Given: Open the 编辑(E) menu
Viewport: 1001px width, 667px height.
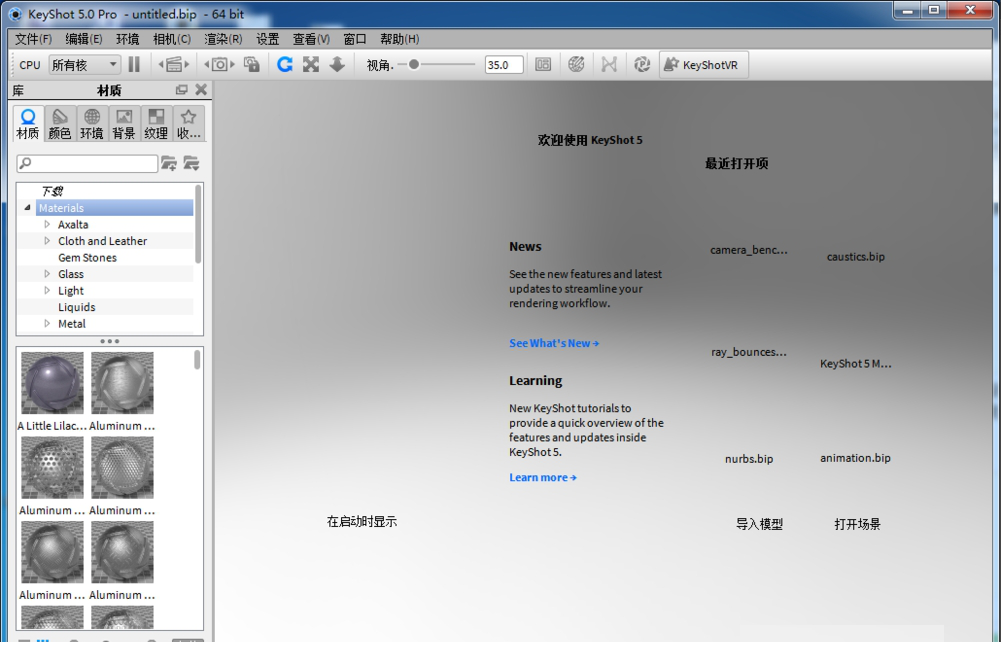Looking at the screenshot, I should (84, 39).
